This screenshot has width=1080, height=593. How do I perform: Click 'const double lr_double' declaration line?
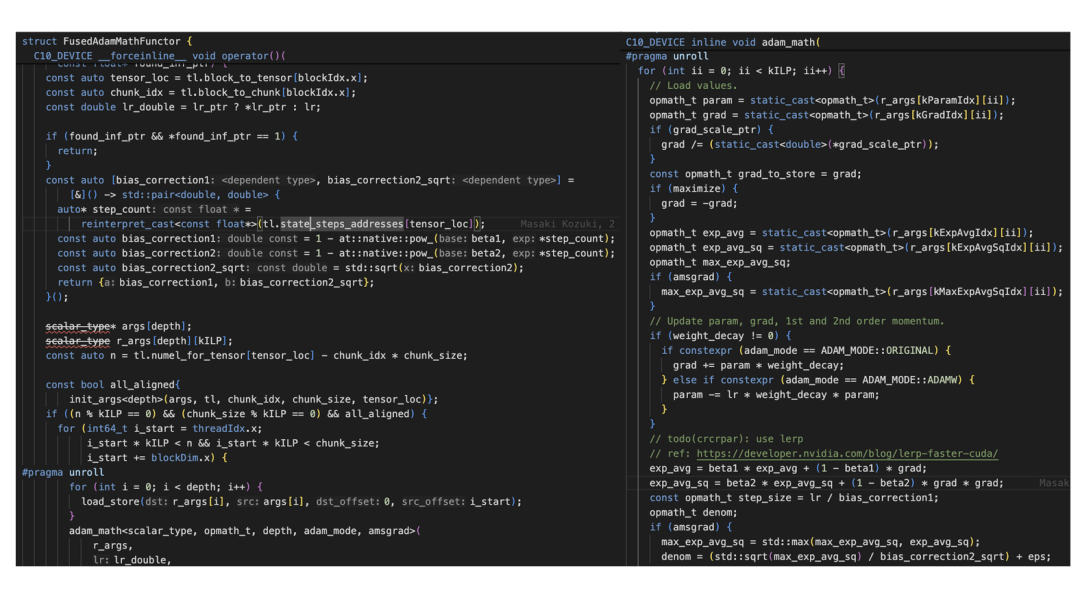183,107
